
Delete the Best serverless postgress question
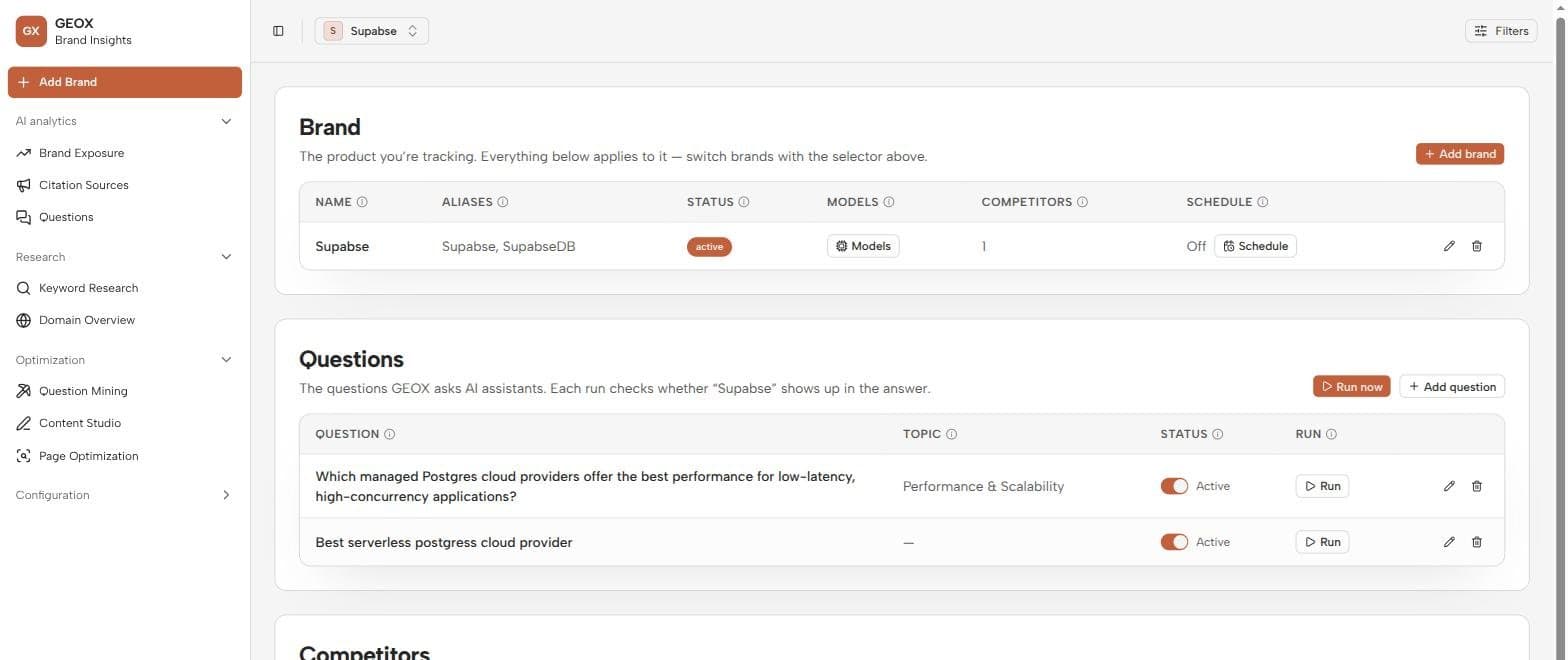pos(1477,542)
